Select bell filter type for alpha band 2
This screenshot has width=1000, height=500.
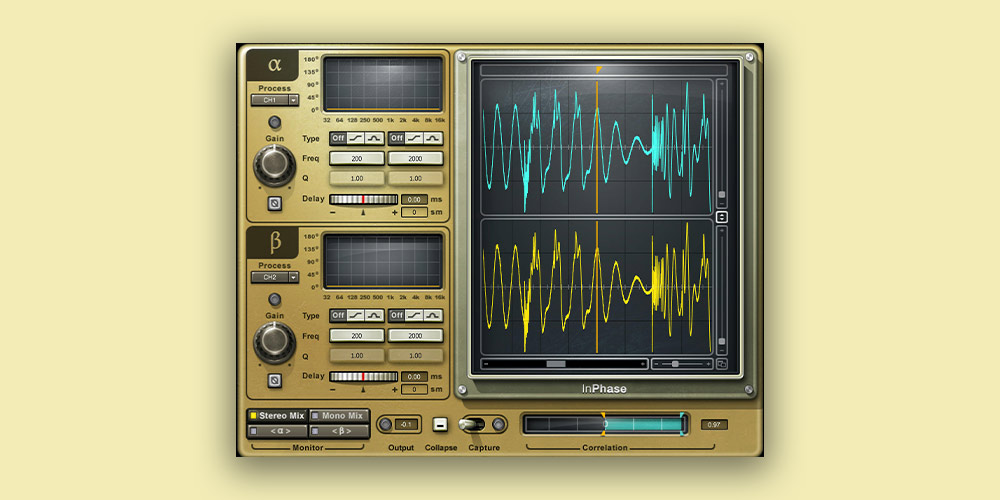[433, 138]
